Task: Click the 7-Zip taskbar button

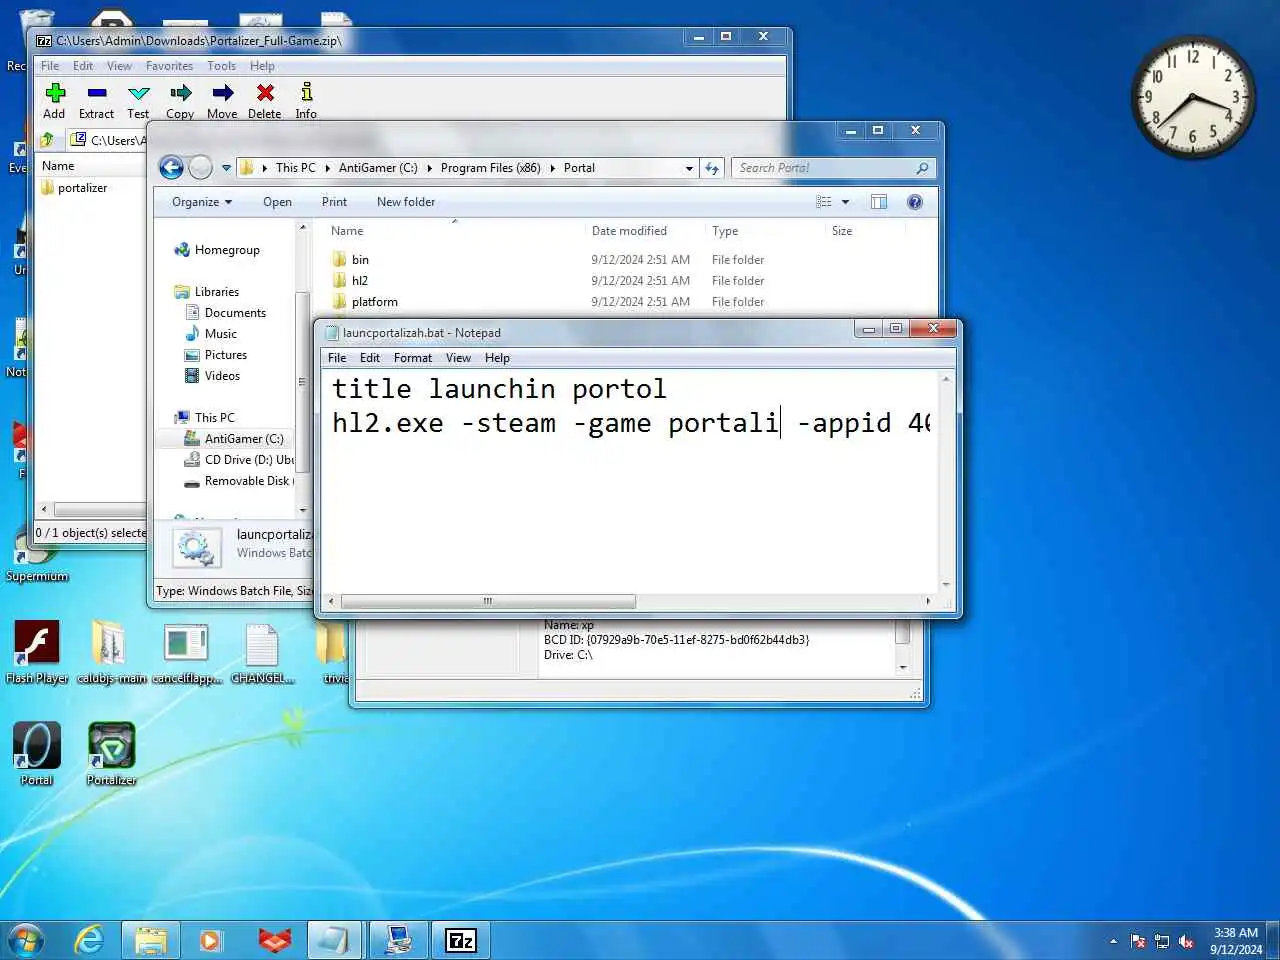Action: (460, 940)
